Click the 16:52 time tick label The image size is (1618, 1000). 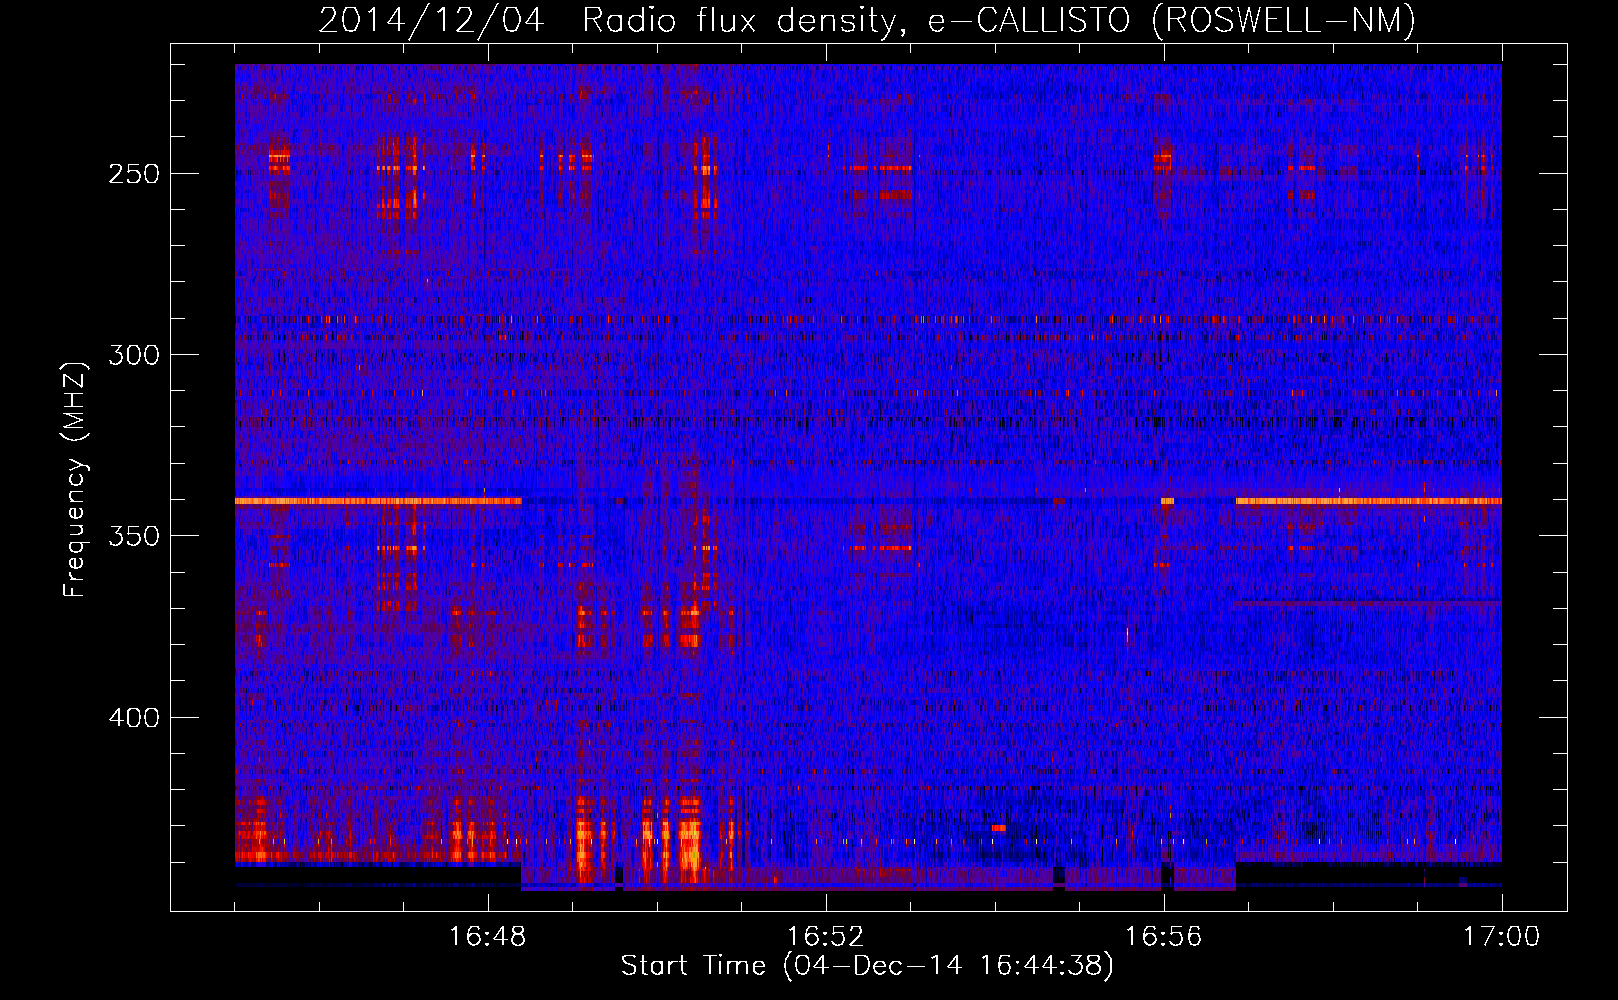[x=826, y=937]
